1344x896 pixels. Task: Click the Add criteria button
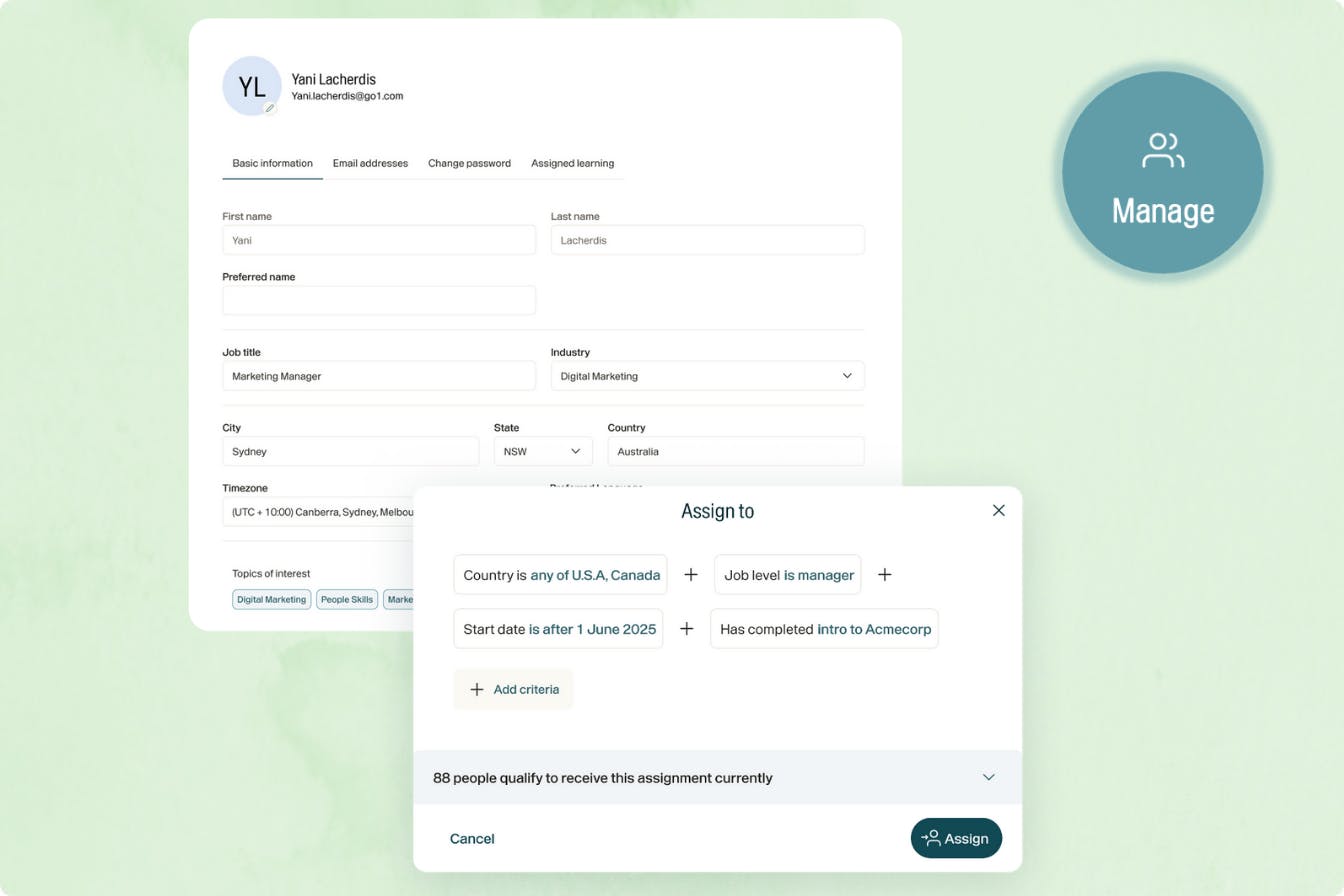[x=513, y=689]
